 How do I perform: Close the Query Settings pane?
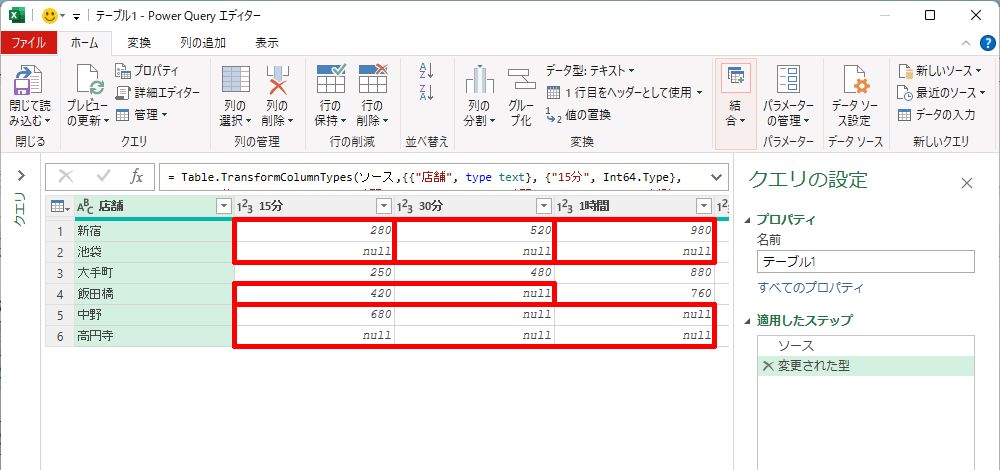[x=966, y=183]
